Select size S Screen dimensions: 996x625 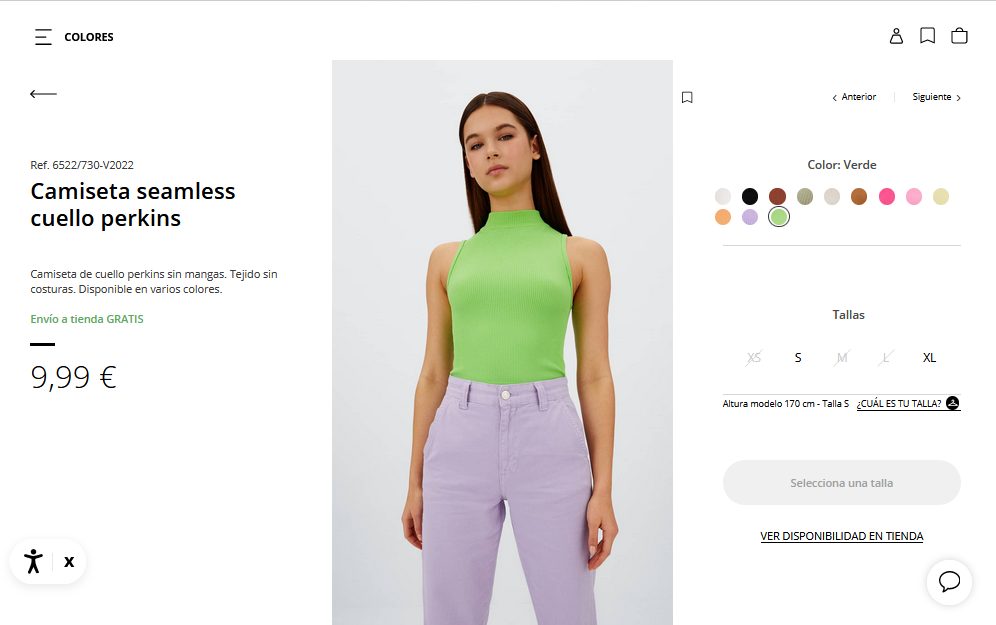tap(798, 358)
